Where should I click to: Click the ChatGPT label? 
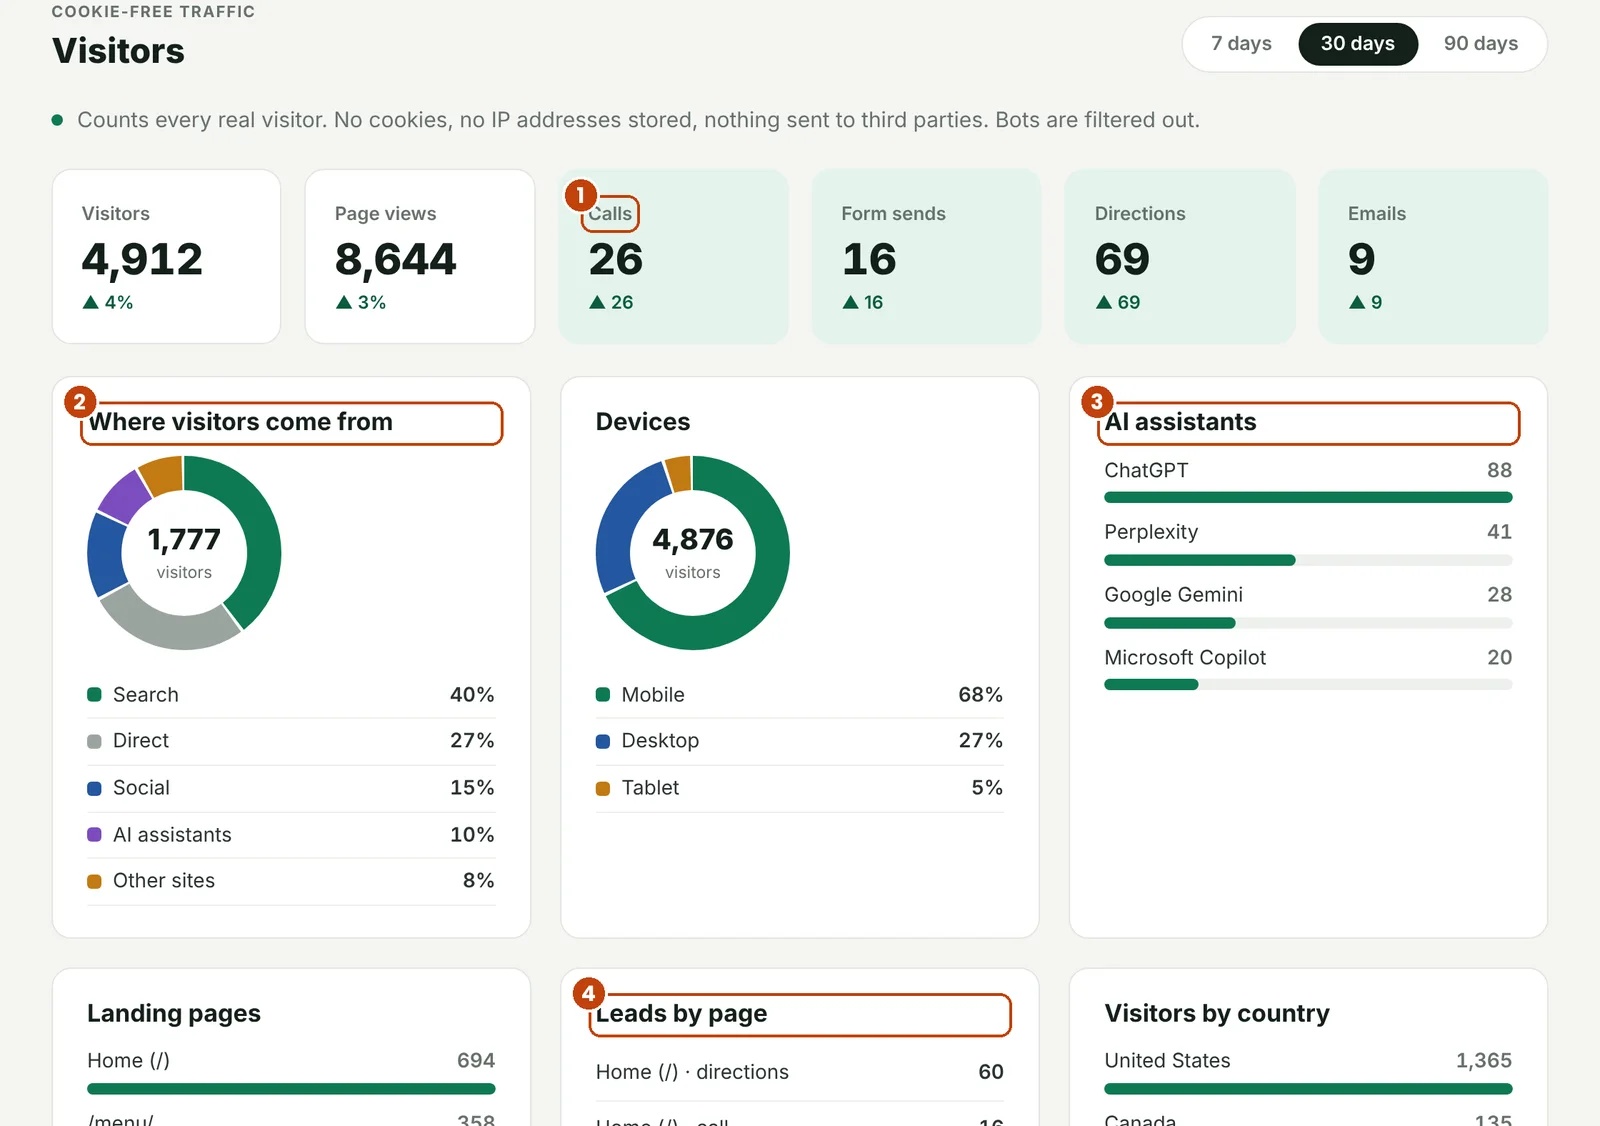(x=1146, y=470)
